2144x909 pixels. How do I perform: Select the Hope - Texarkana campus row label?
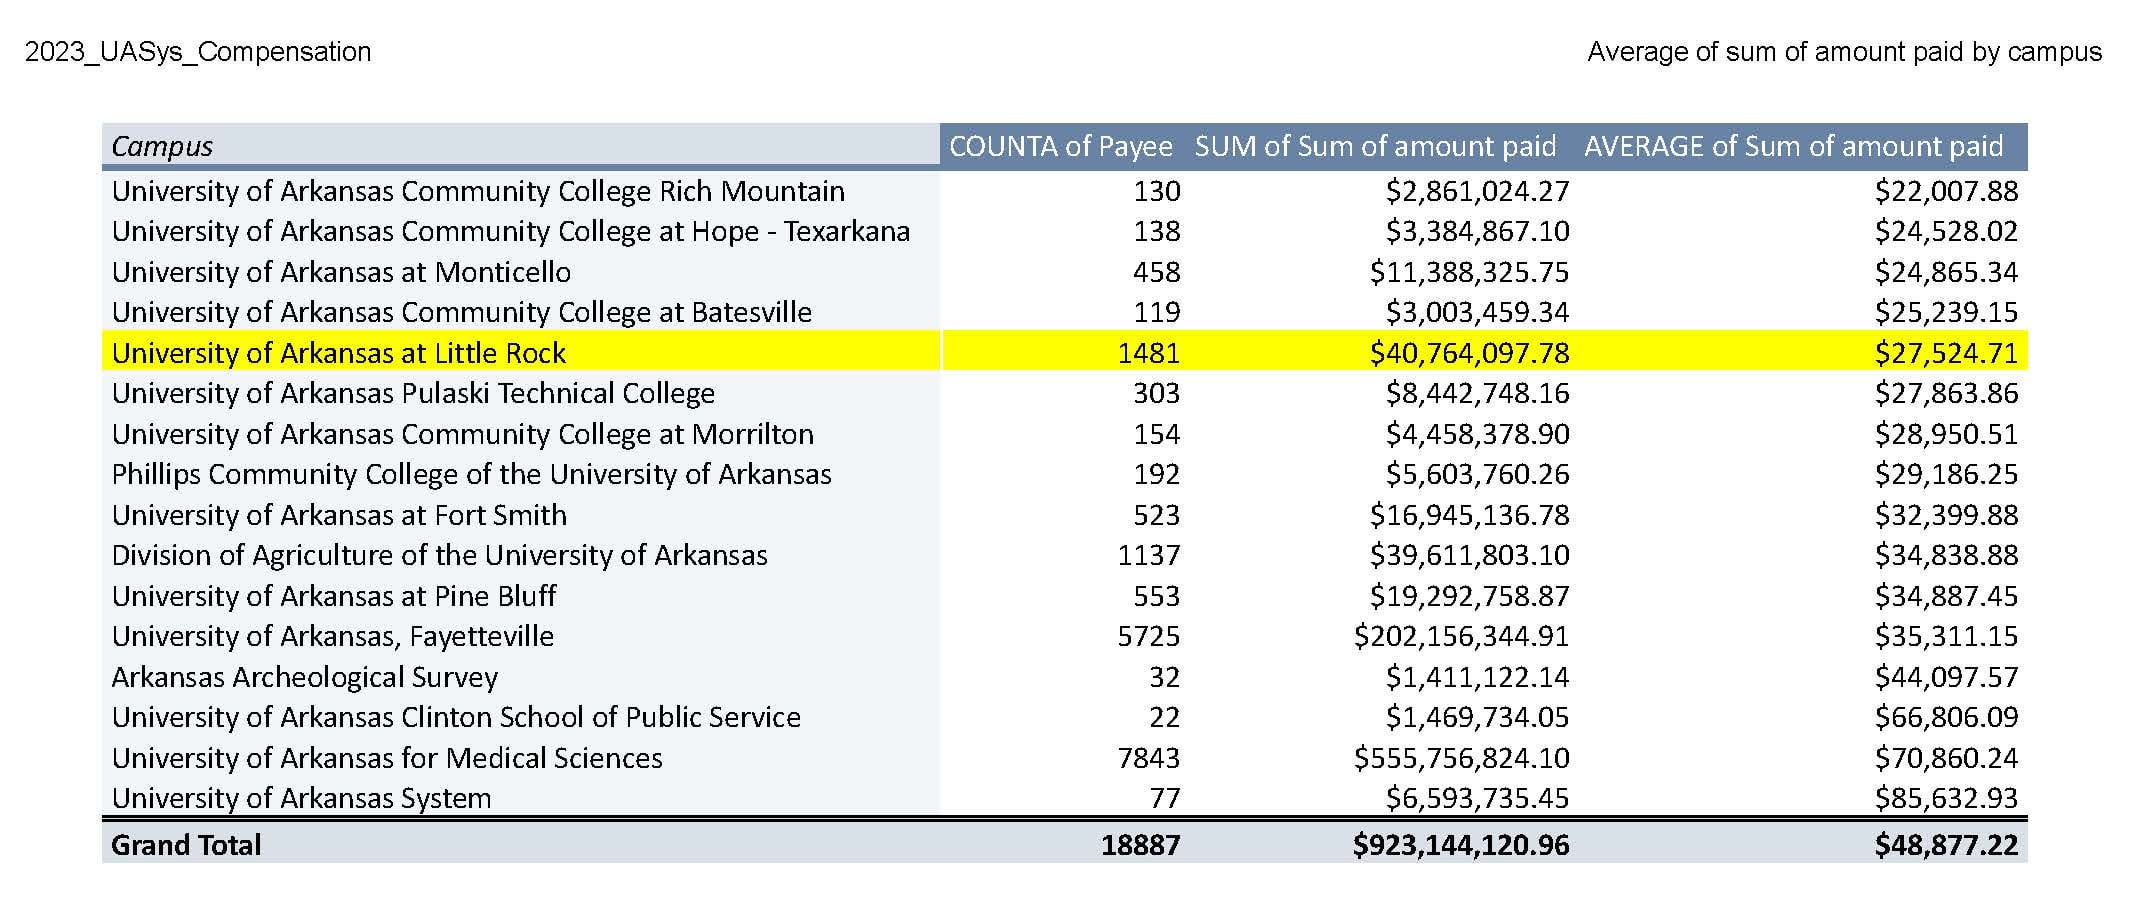point(511,231)
